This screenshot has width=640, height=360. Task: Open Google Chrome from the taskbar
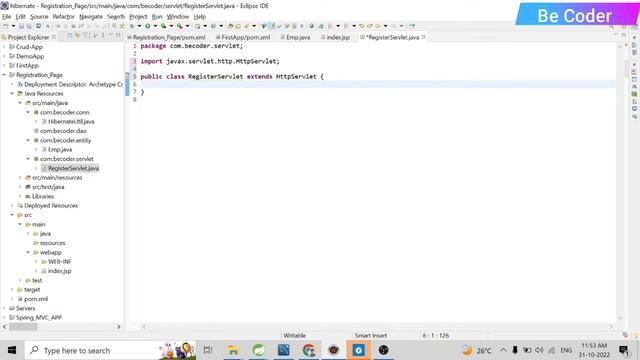tap(309, 350)
